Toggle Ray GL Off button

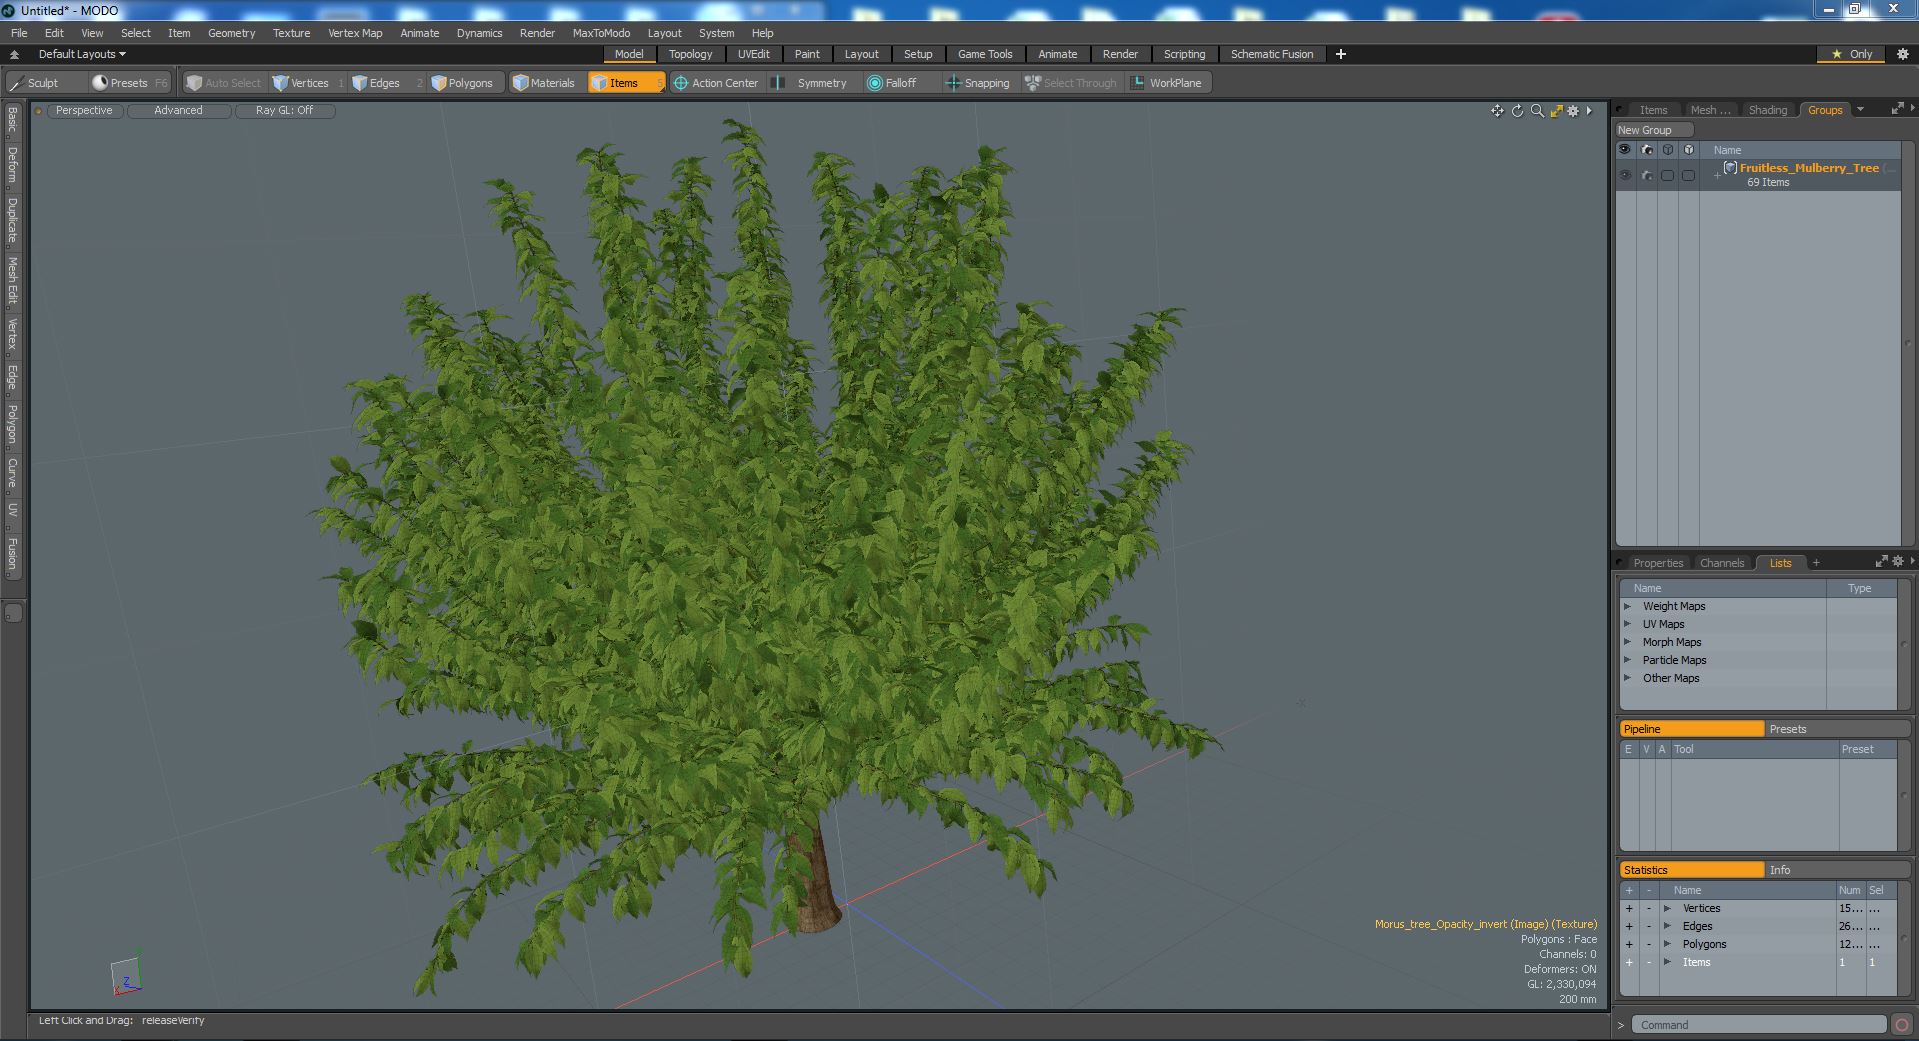pos(285,111)
